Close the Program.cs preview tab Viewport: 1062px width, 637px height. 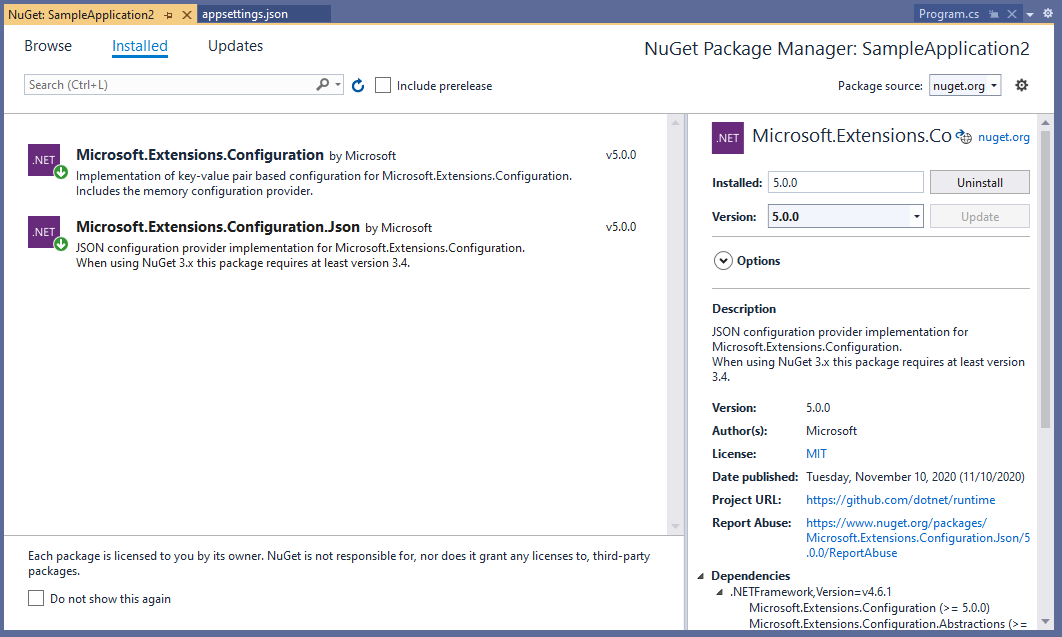pos(1012,14)
